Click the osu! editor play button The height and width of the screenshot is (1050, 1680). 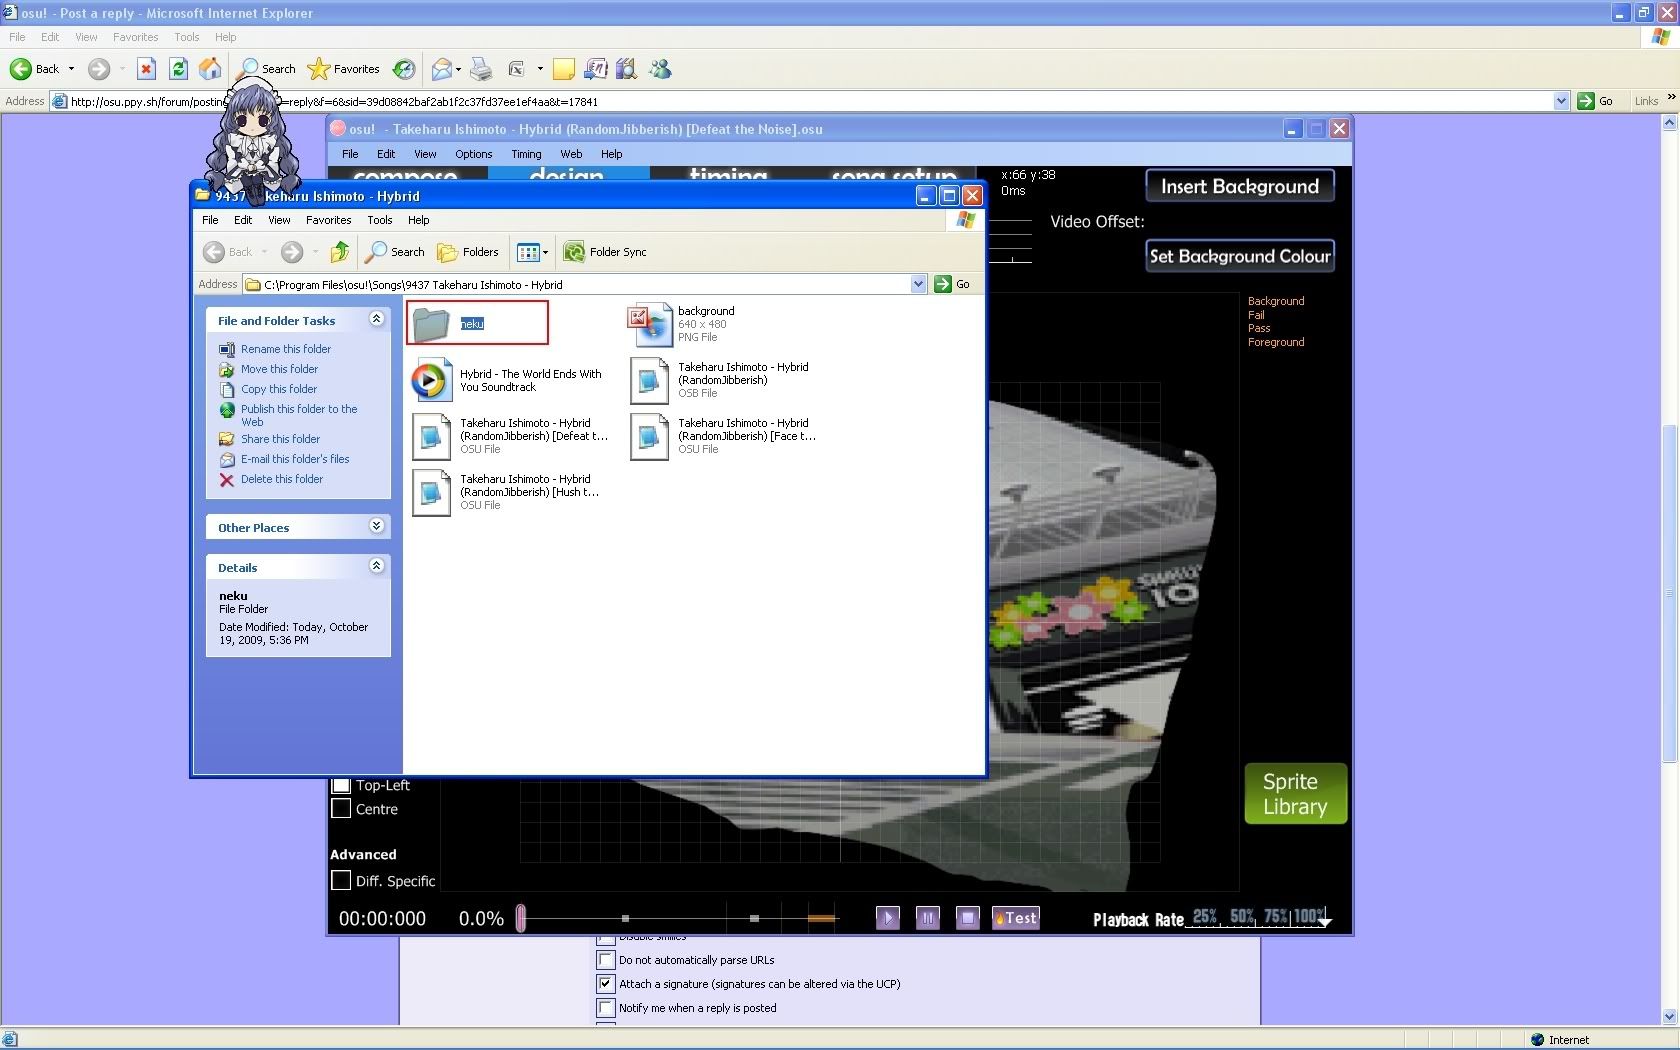click(x=887, y=918)
